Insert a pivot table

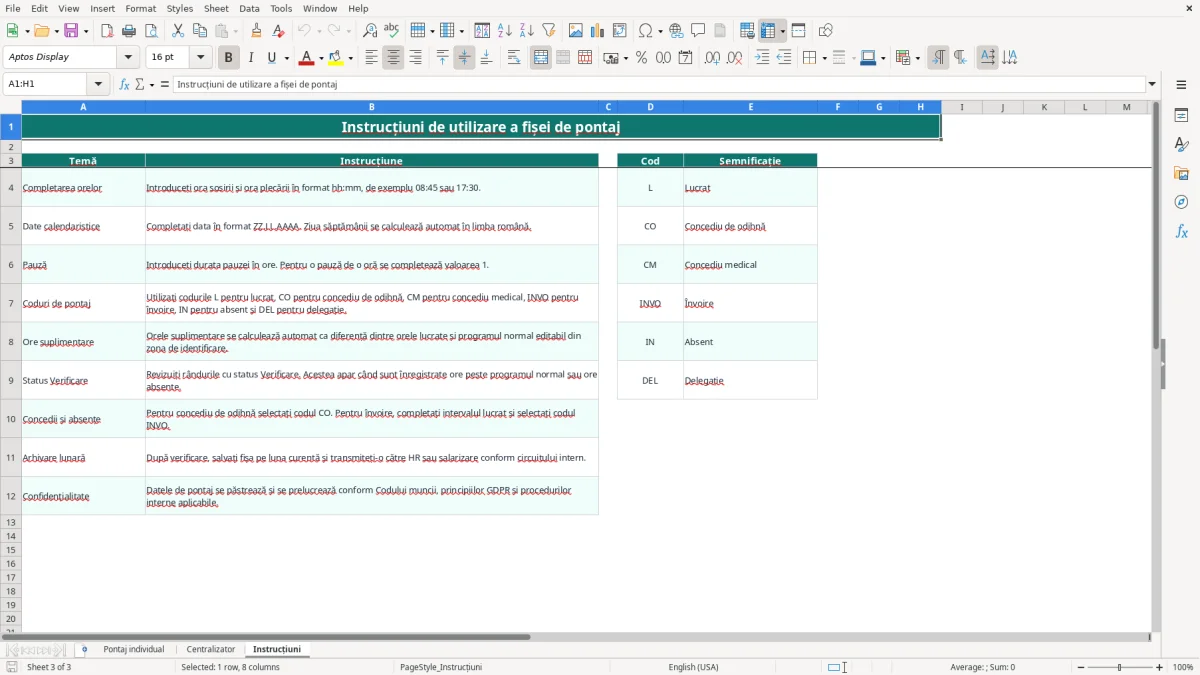(x=620, y=31)
